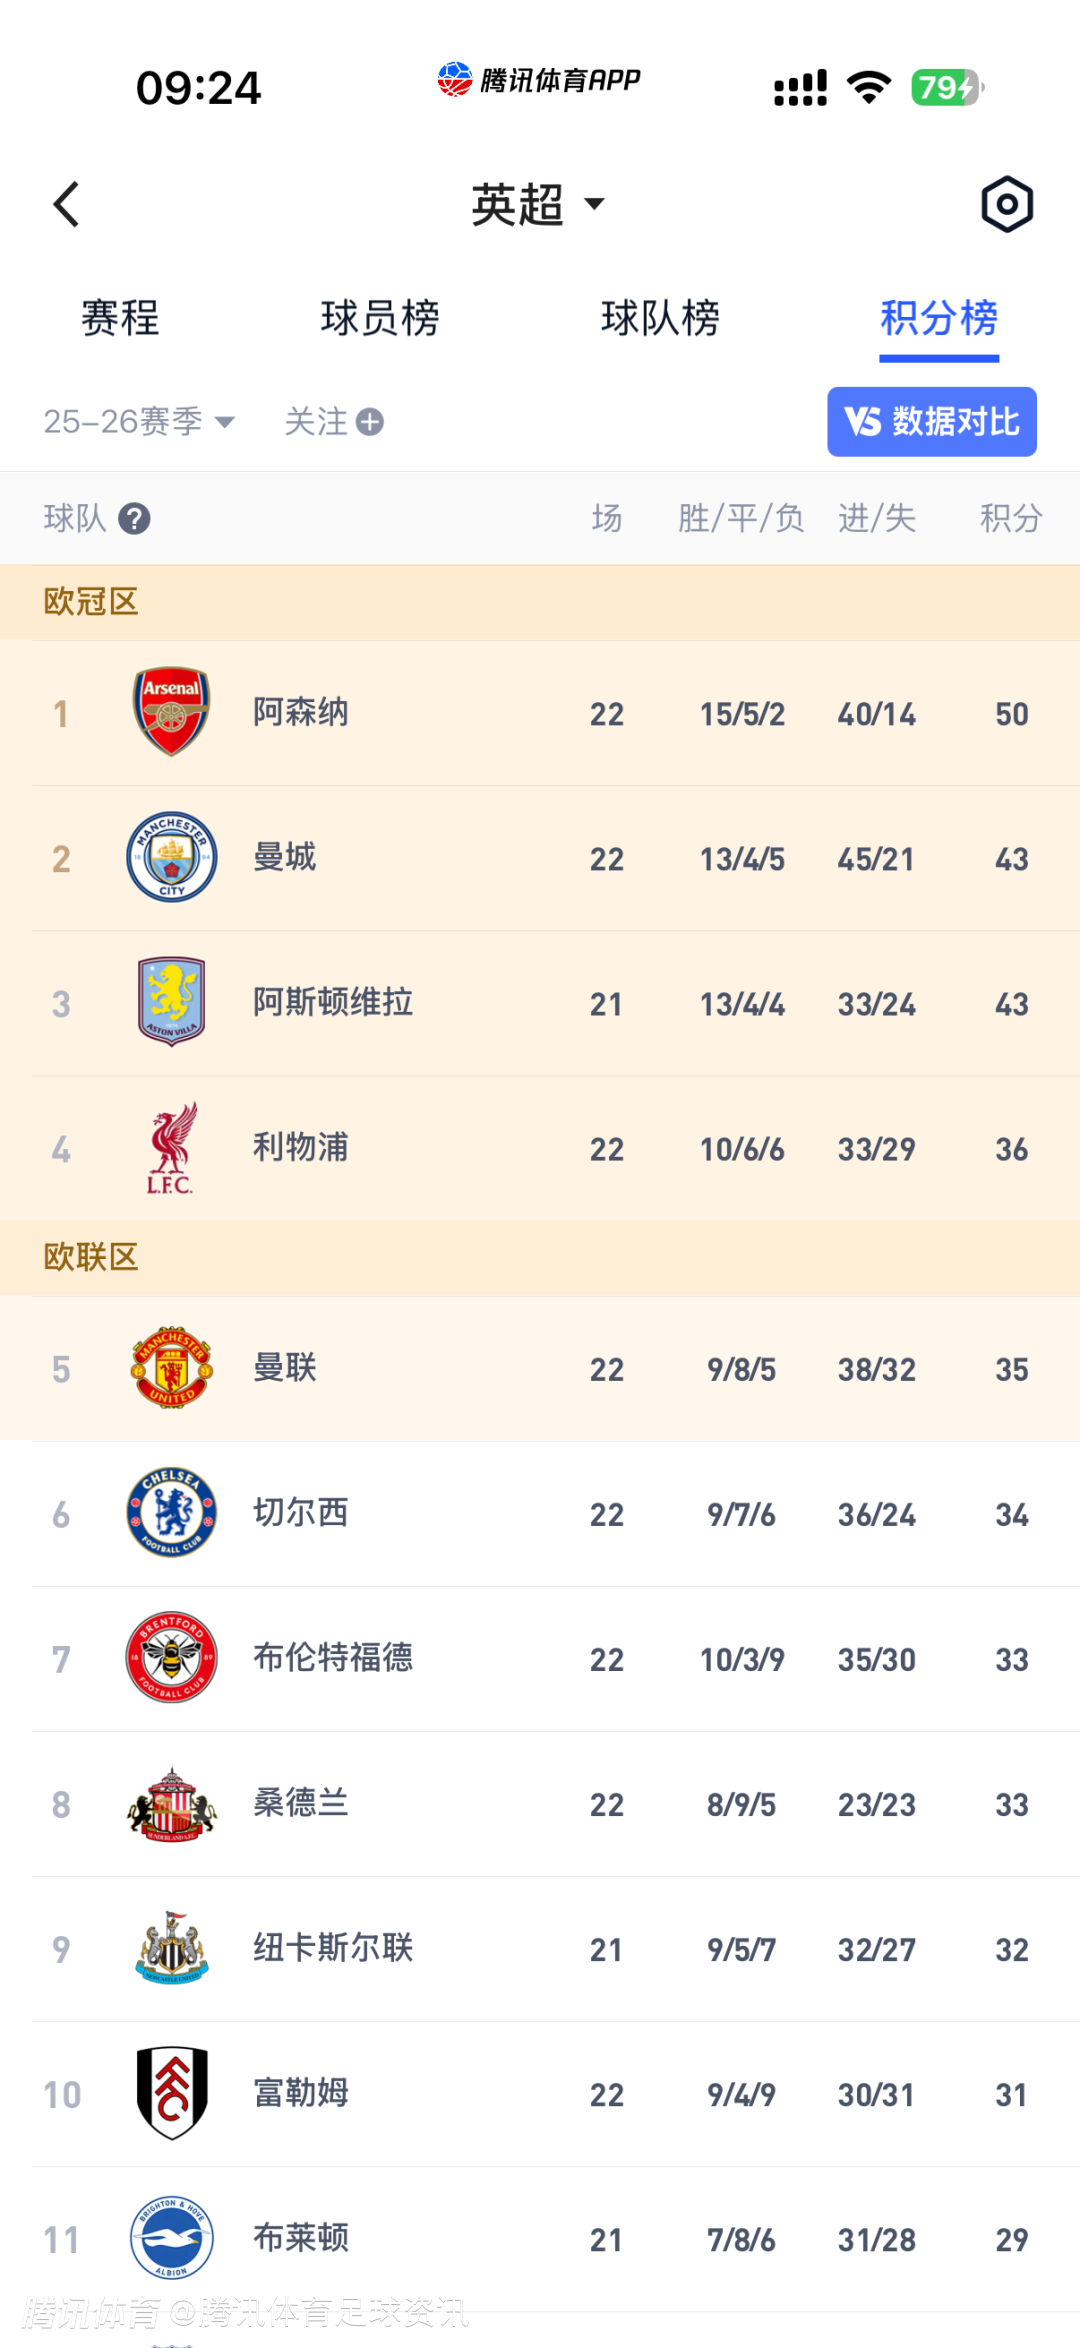Tap the back arrow icon
Screen dimensions: 1080x2348
tap(66, 205)
